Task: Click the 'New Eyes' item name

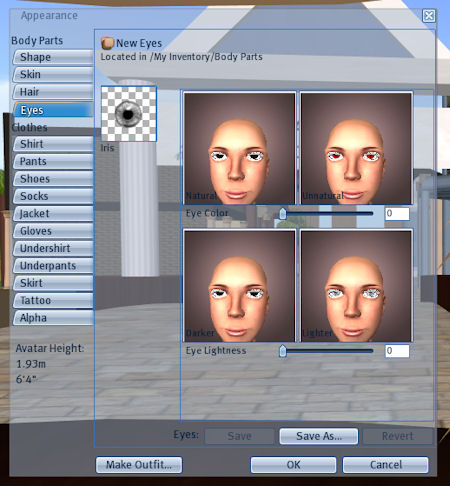Action: coord(139,43)
